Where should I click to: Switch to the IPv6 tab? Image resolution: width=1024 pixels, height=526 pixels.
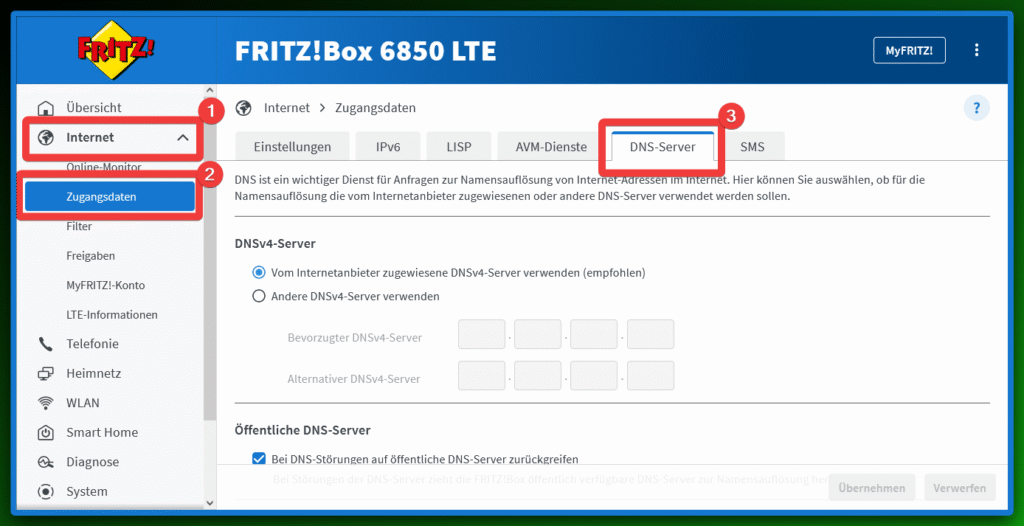coord(388,147)
